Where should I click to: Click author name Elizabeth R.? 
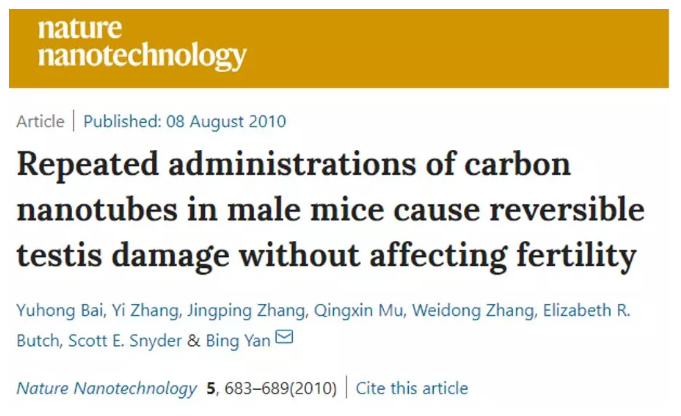coord(586,310)
